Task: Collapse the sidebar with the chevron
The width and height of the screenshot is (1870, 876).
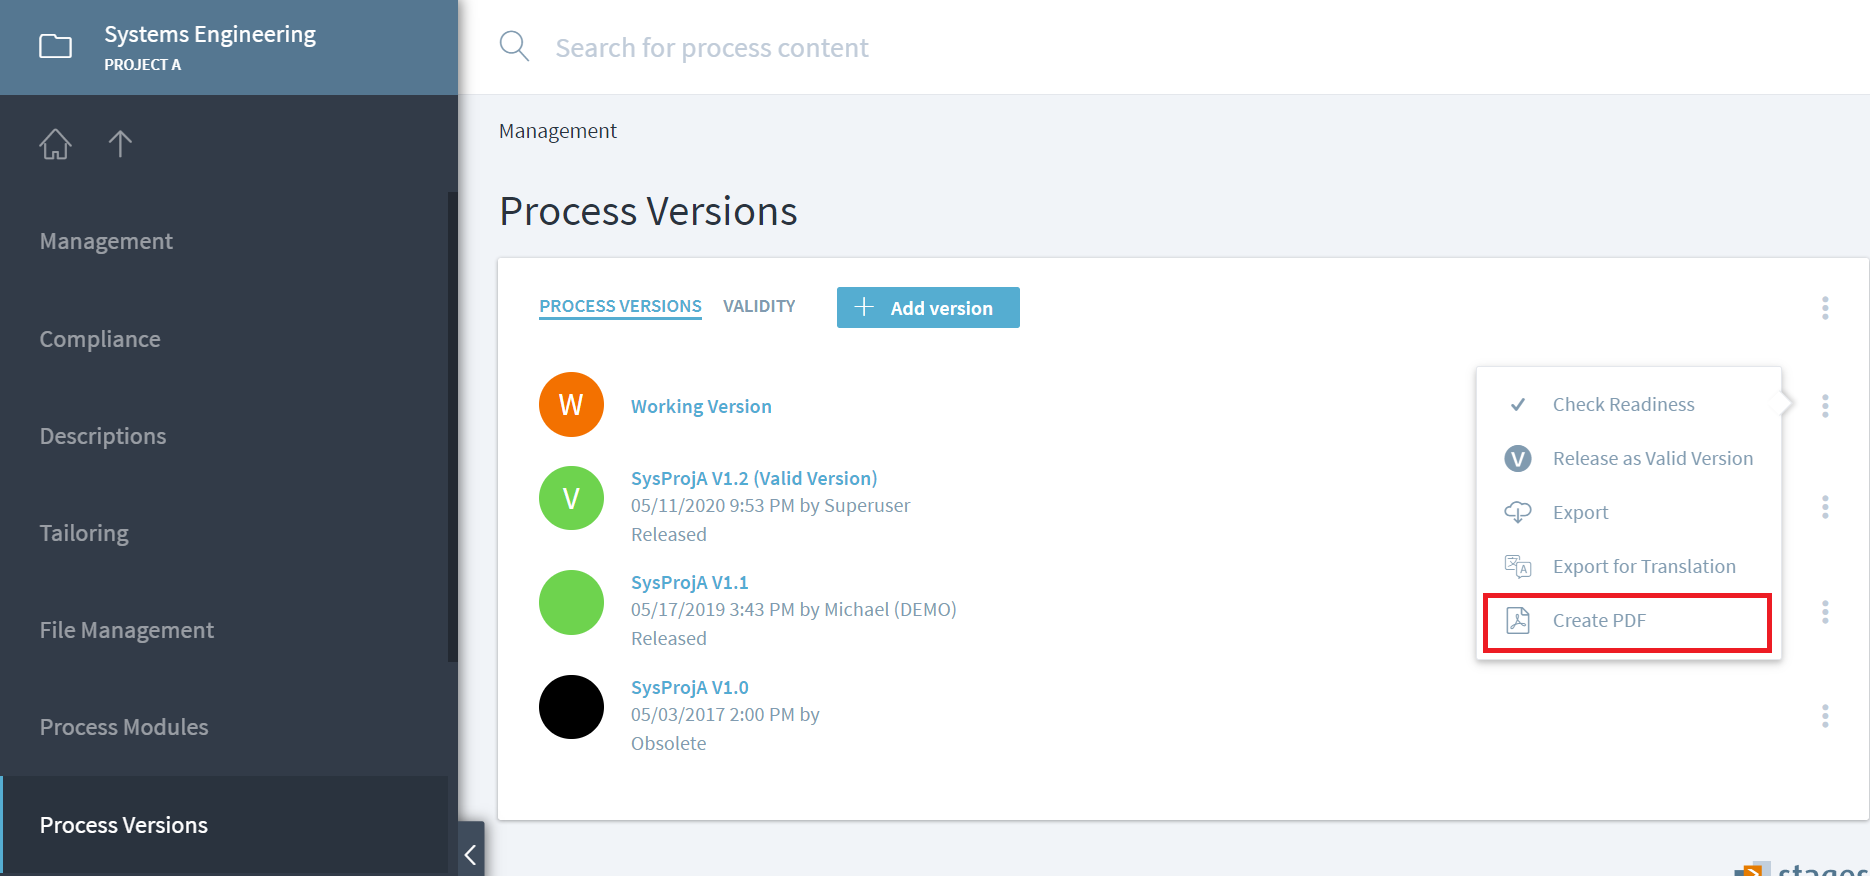Action: (471, 854)
